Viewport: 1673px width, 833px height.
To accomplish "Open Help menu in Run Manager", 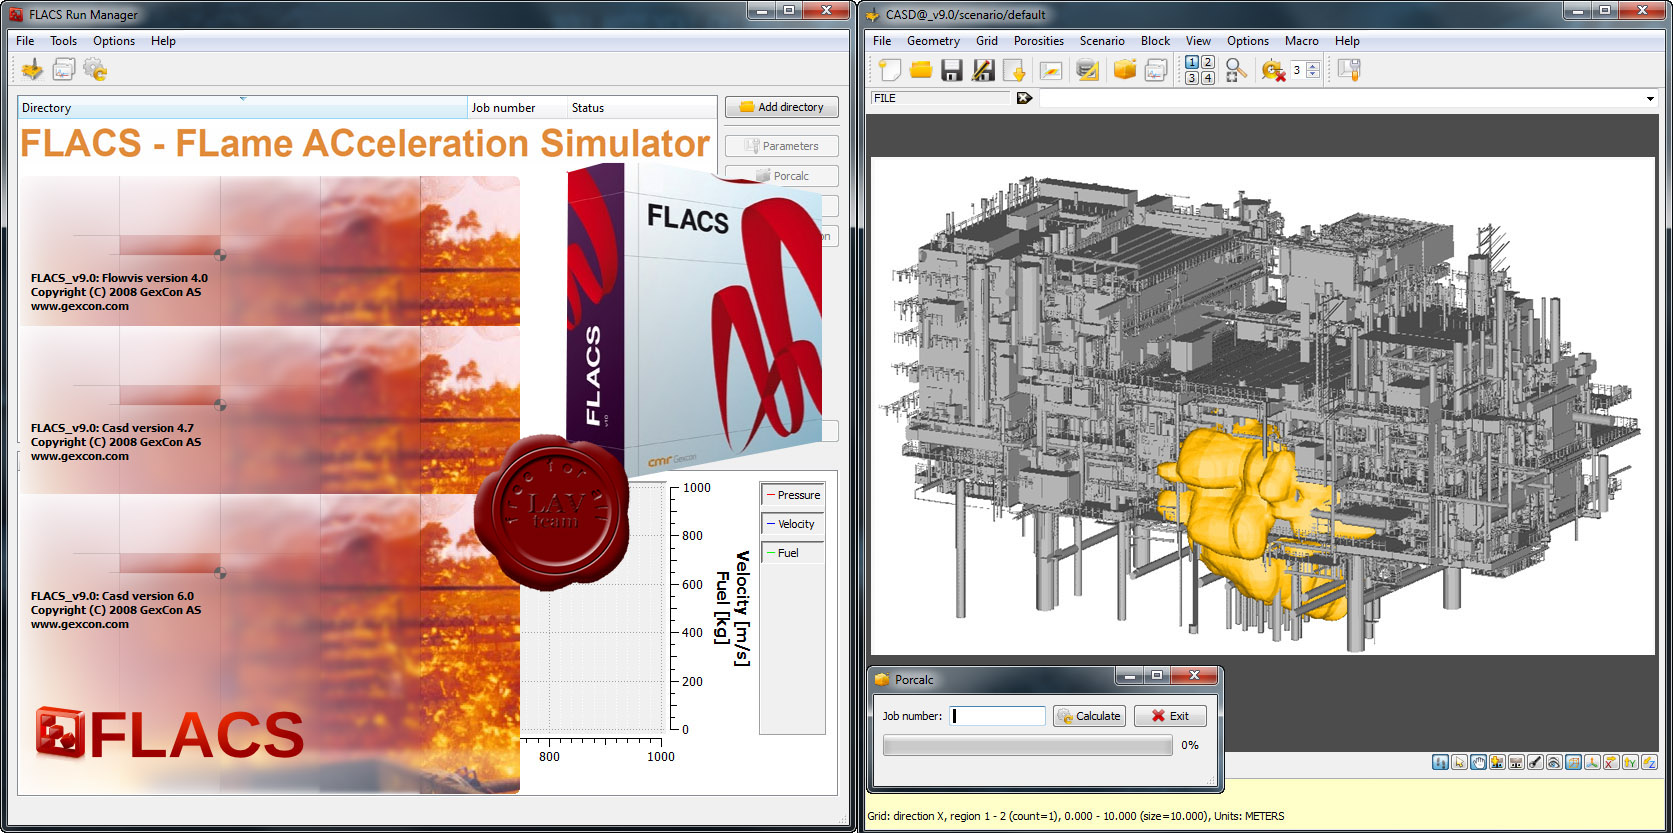I will (x=163, y=41).
